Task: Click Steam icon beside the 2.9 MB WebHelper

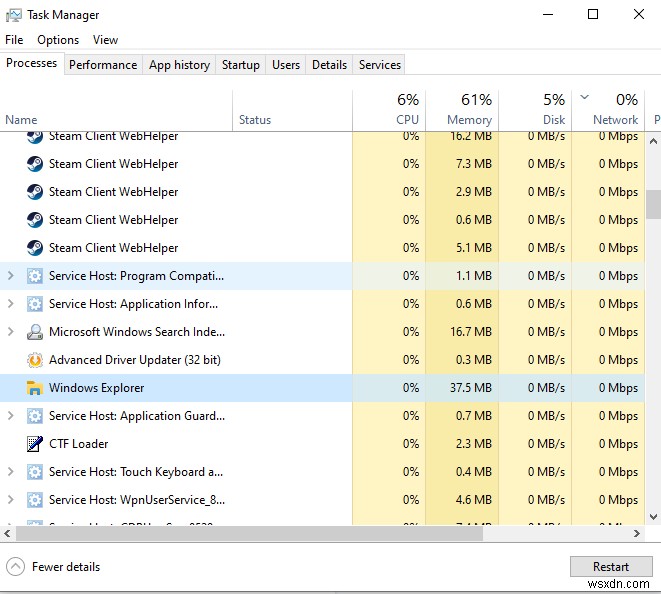Action: click(35, 192)
